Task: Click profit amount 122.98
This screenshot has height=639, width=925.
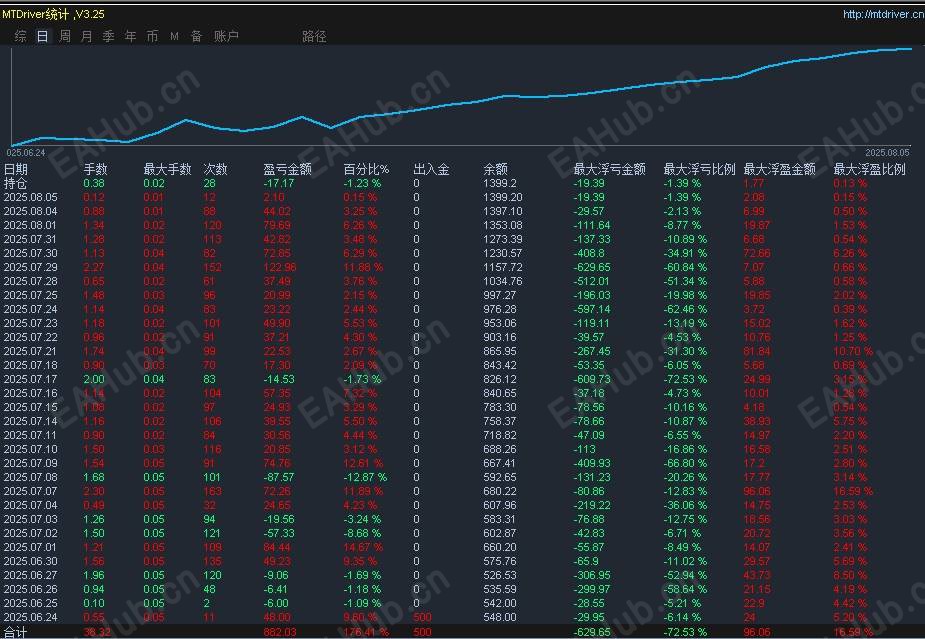Action: click(x=280, y=267)
